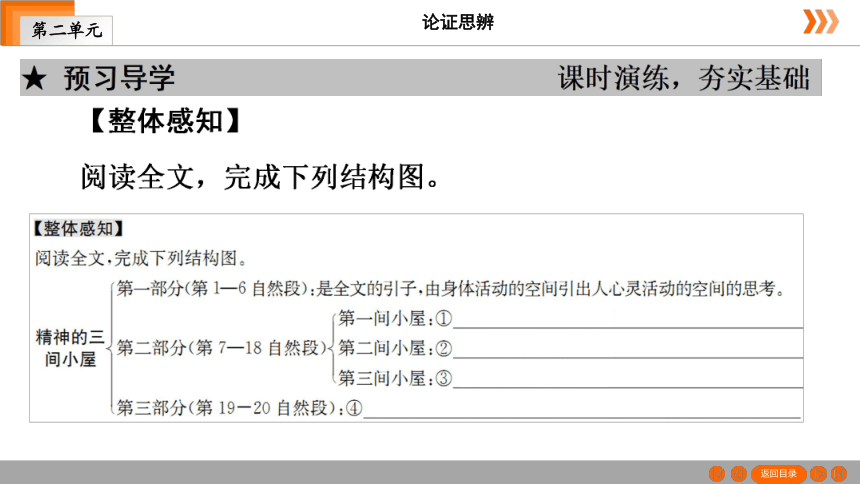This screenshot has height=484, width=860.
Task: Click the 论证思辨 title text
Action: (x=458, y=22)
